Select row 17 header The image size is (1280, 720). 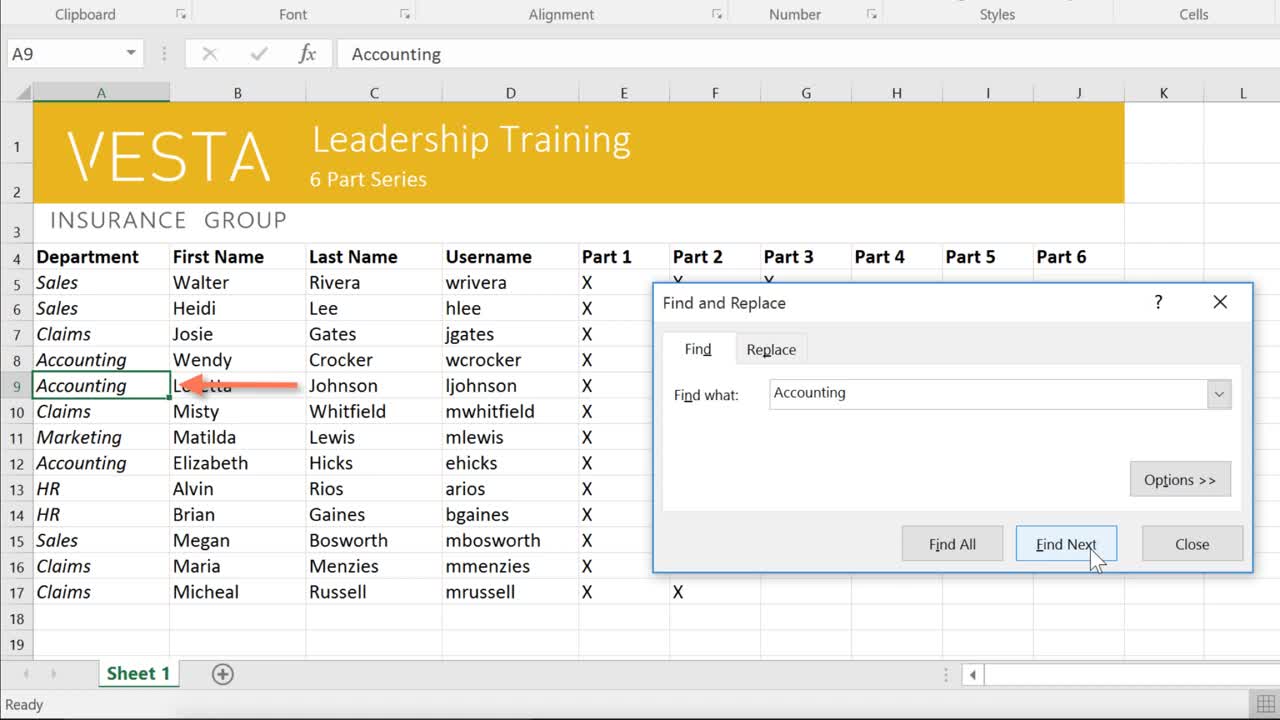pos(17,593)
